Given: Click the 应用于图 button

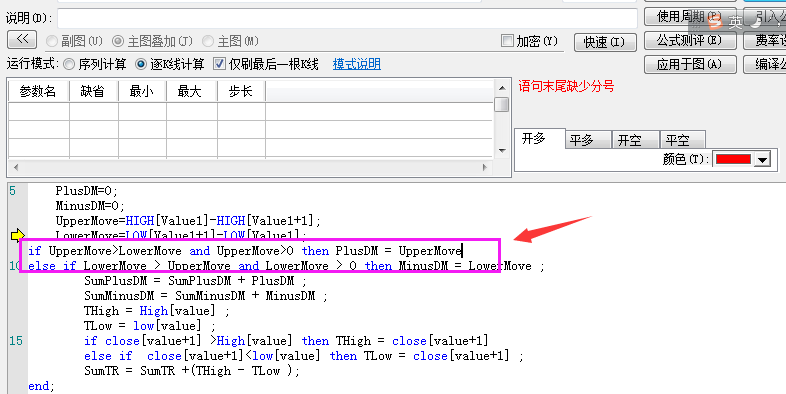Looking at the screenshot, I should click(690, 64).
